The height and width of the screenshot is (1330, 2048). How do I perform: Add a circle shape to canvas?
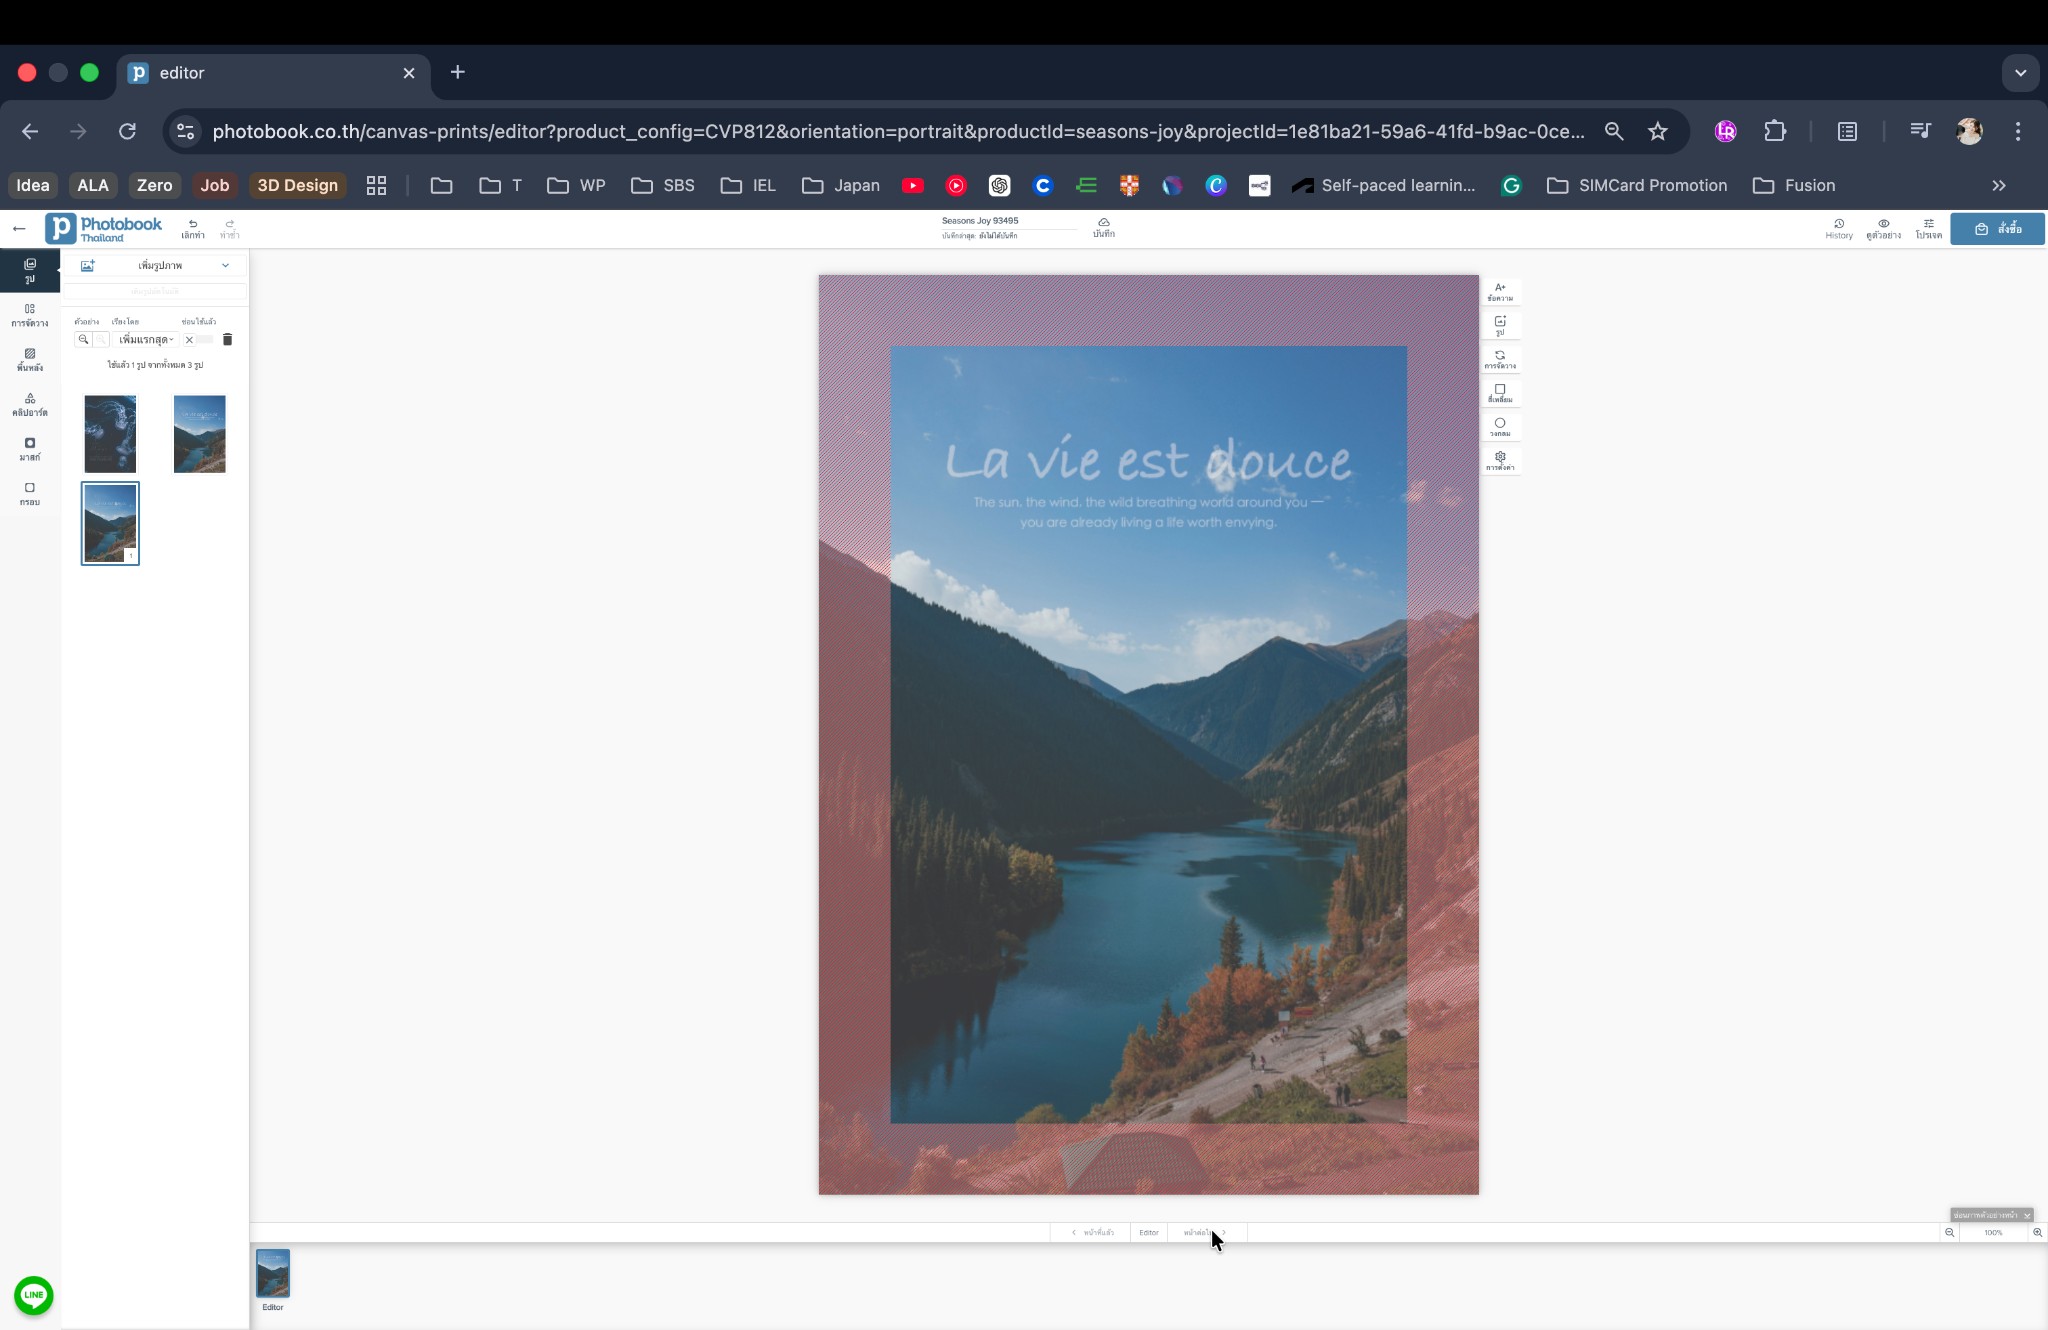(1499, 427)
